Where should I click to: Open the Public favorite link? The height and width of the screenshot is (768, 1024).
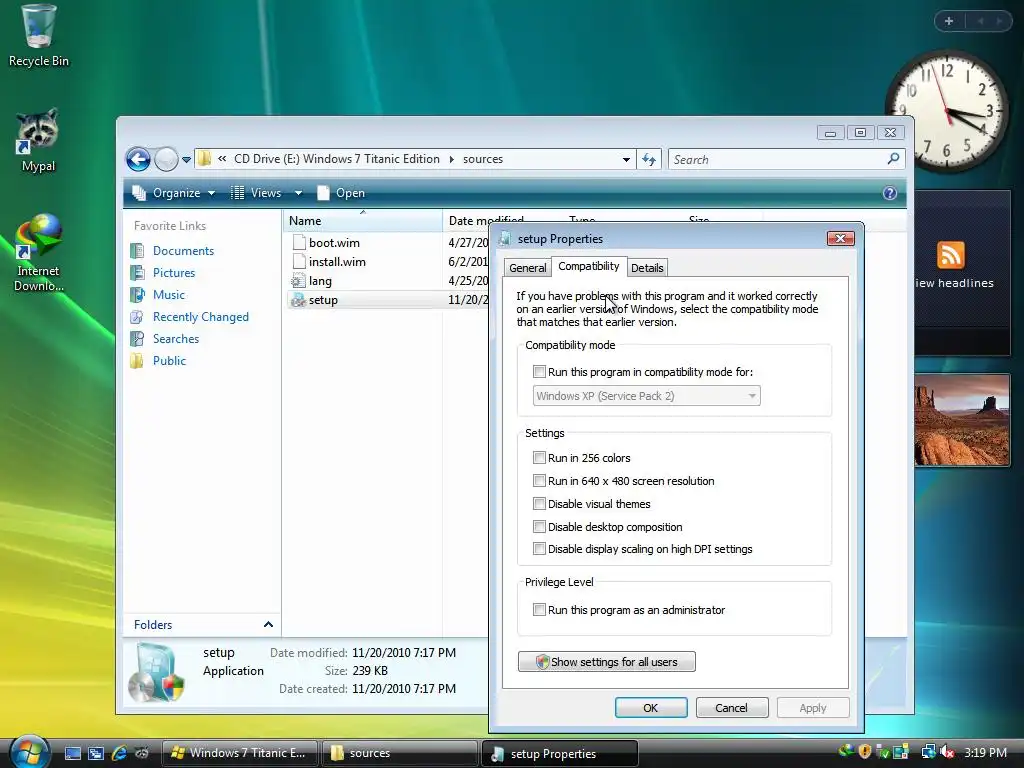point(169,360)
